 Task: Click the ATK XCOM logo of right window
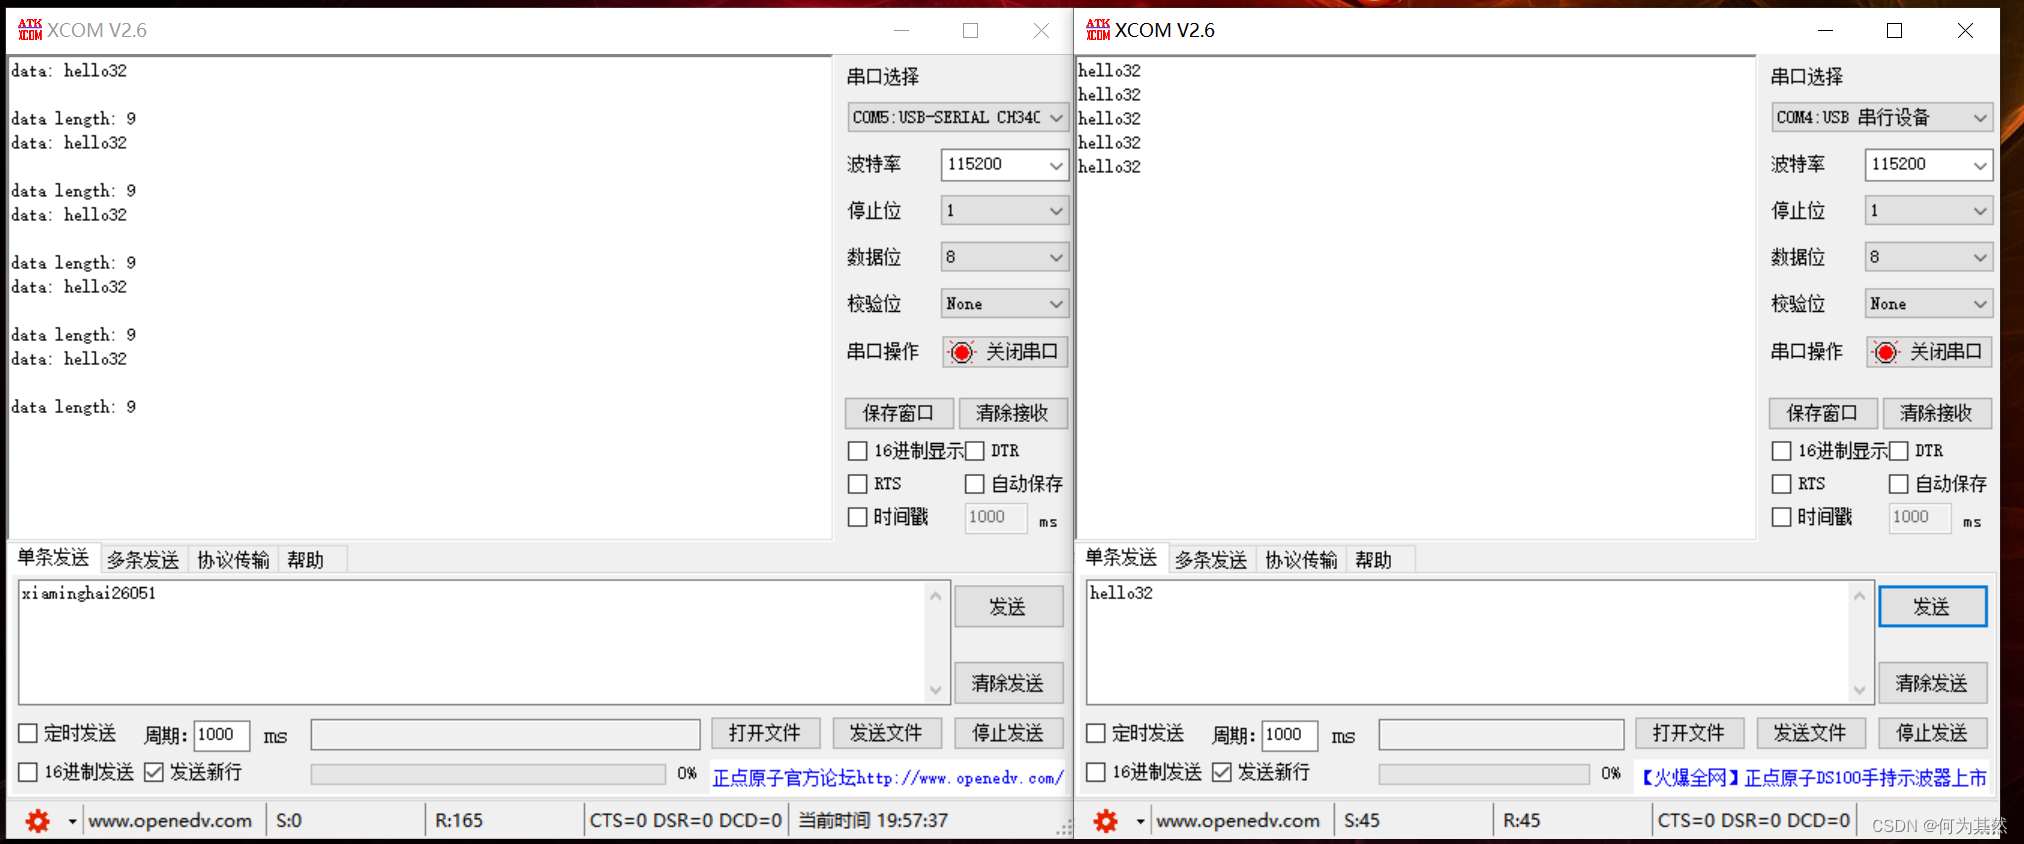point(1098,30)
